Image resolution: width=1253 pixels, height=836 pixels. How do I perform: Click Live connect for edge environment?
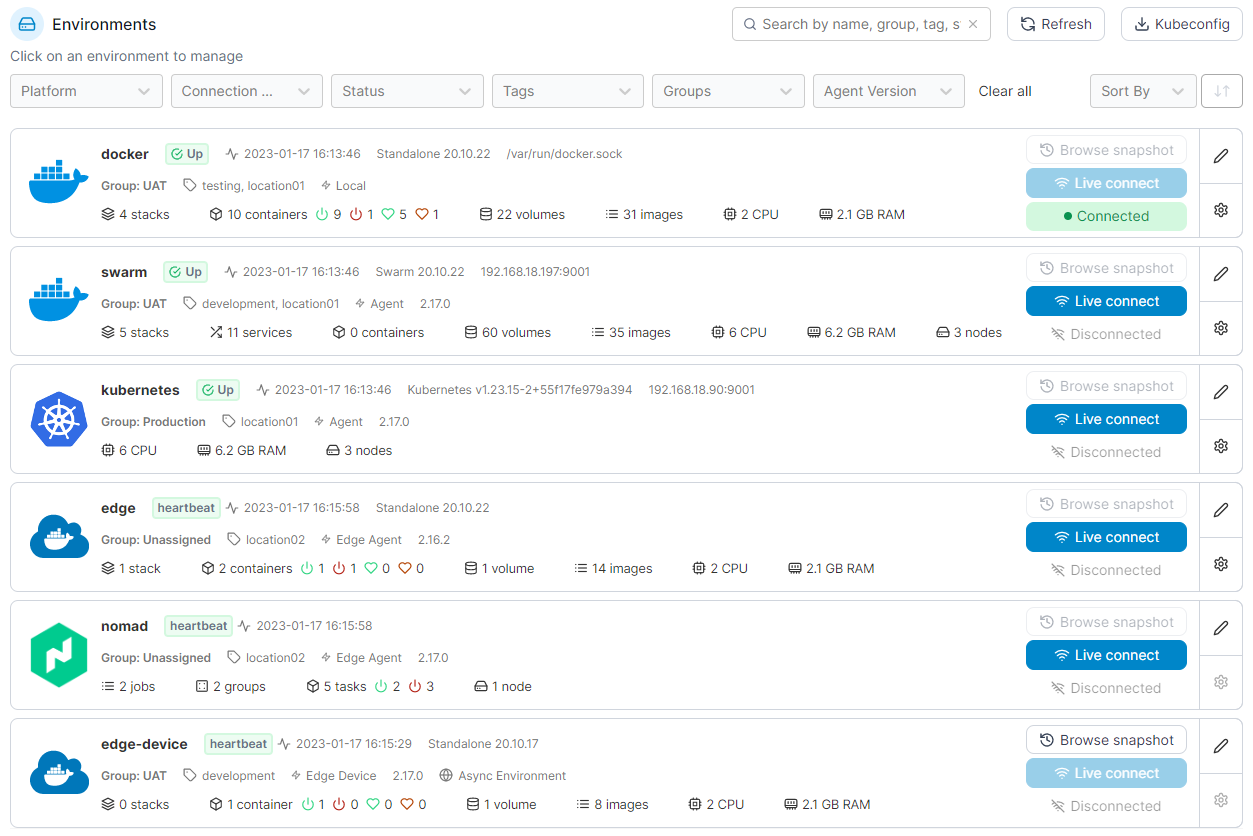[1106, 537]
